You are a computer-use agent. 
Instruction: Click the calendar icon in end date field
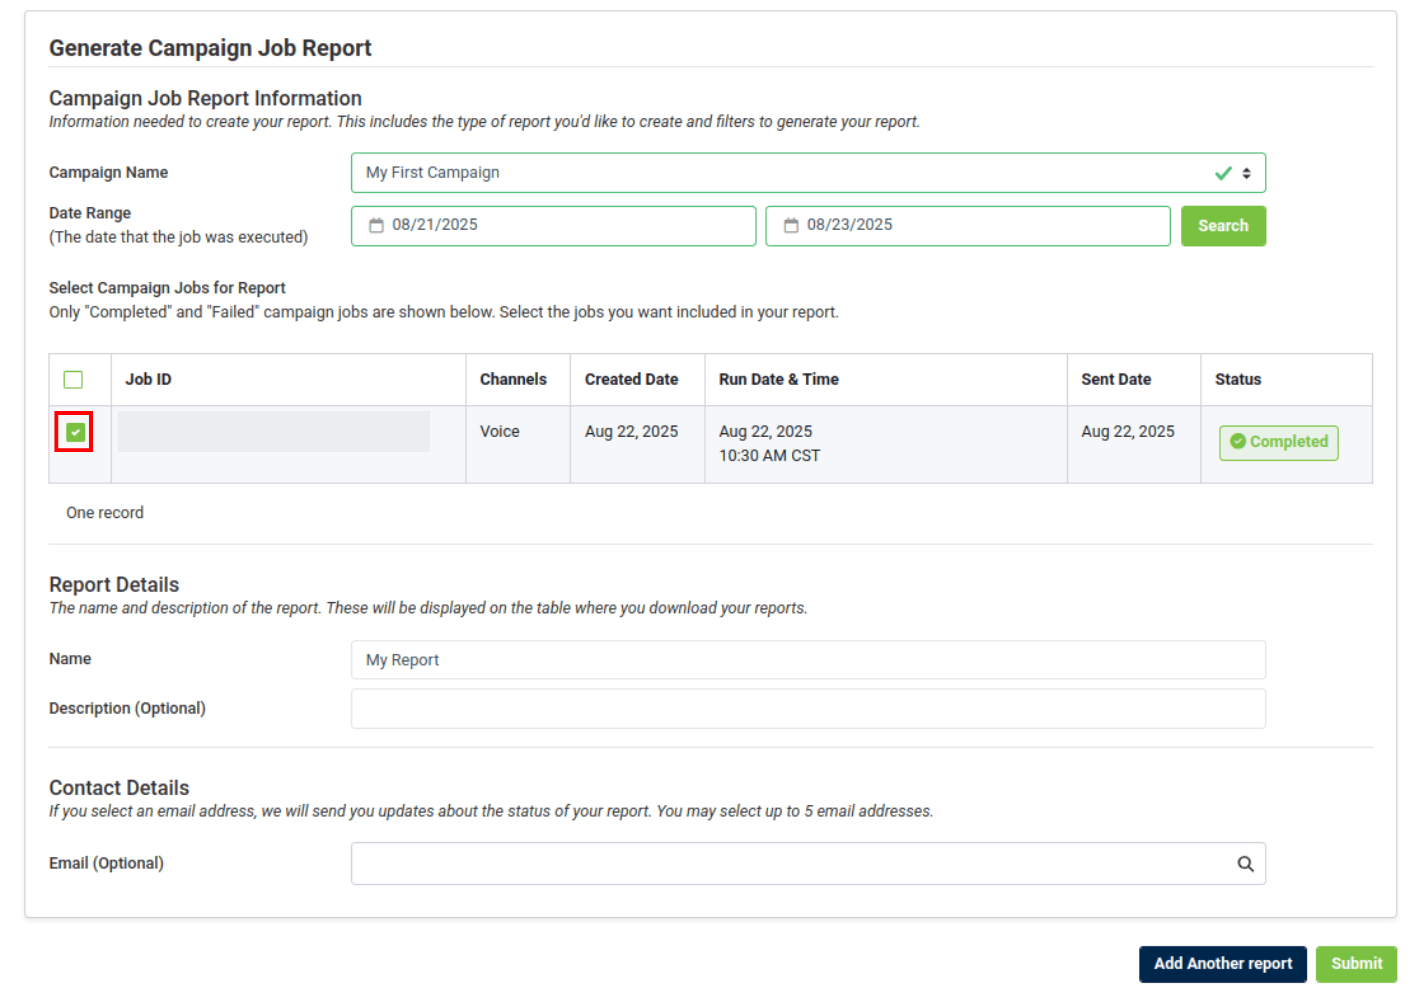coord(791,226)
